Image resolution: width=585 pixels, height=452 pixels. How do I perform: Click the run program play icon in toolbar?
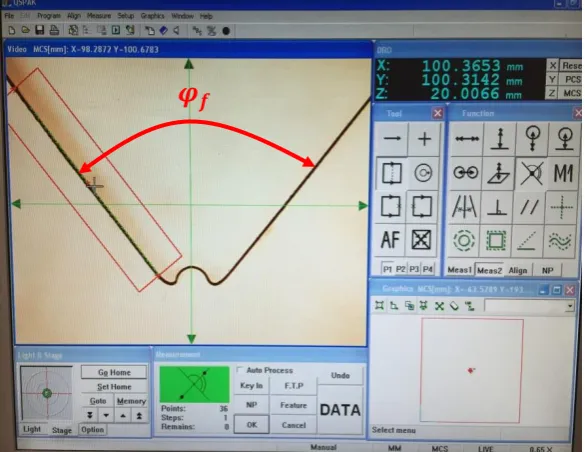click(116, 30)
